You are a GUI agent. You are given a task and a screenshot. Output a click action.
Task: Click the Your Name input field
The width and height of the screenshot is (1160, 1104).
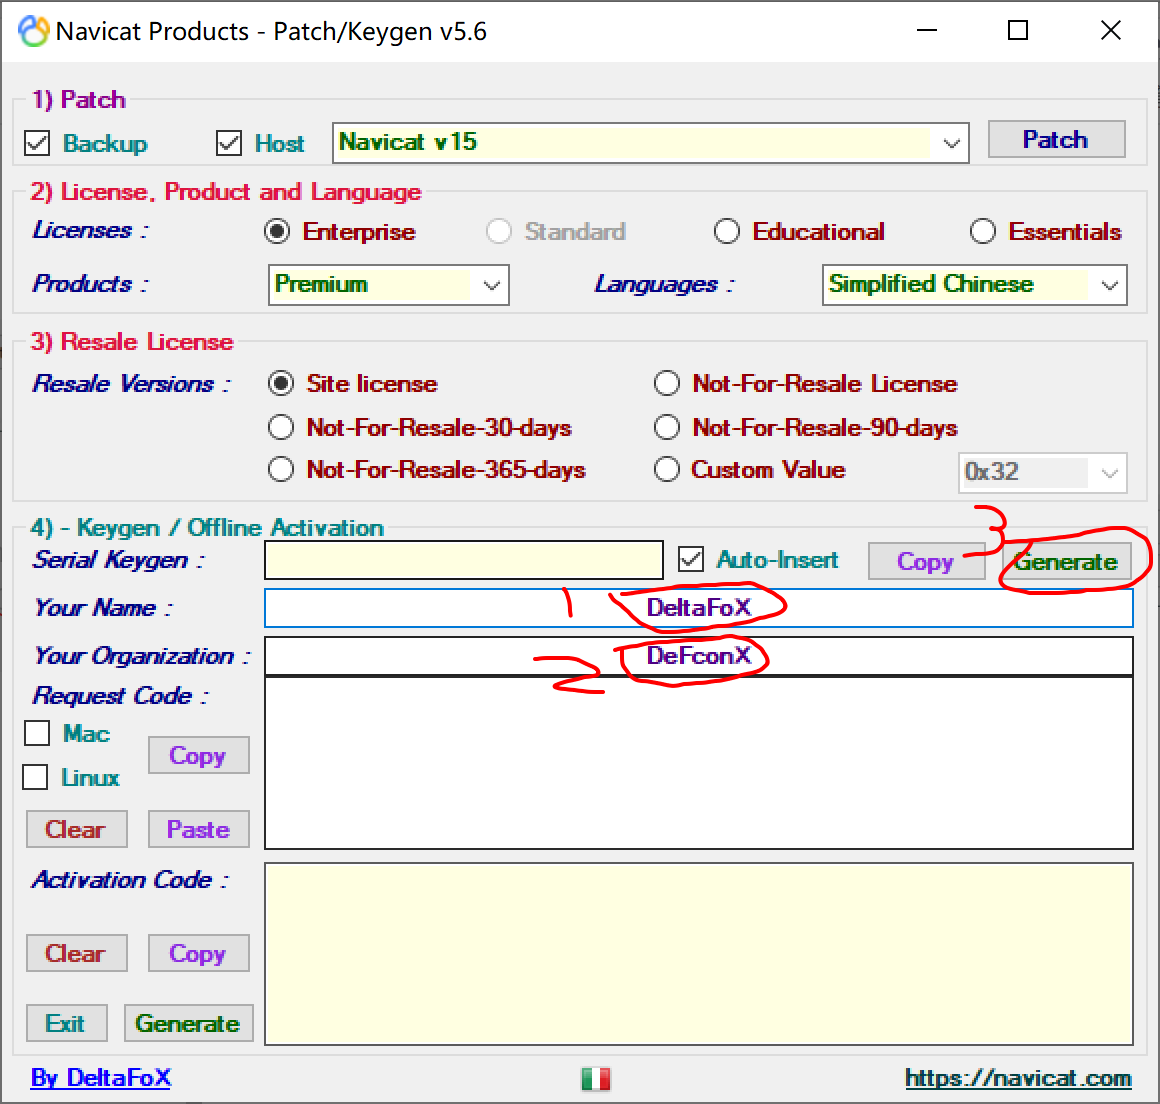click(698, 607)
